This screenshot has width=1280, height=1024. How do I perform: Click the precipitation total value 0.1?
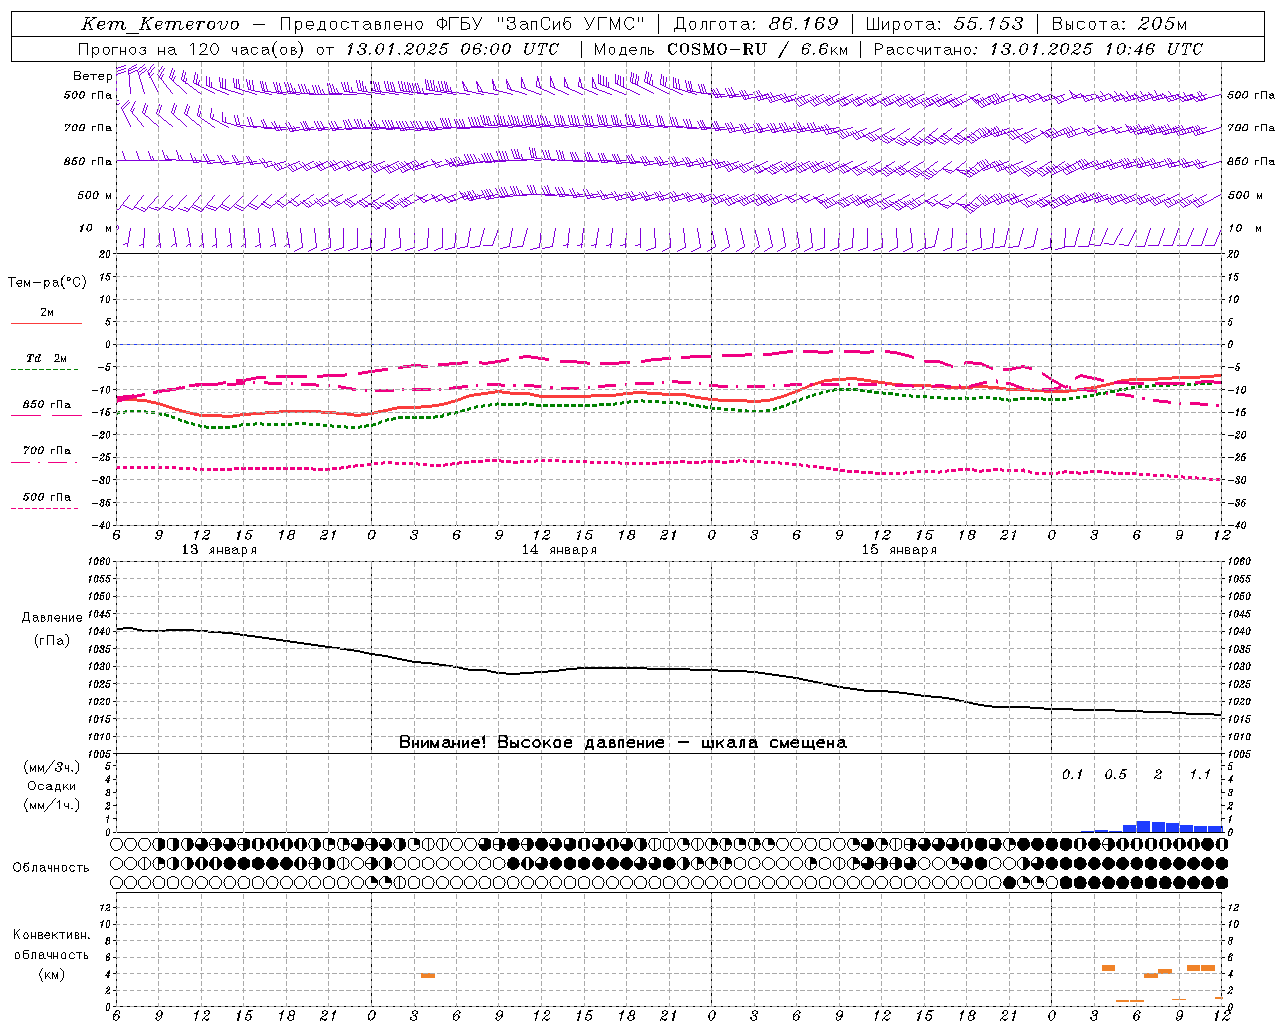(1072, 774)
